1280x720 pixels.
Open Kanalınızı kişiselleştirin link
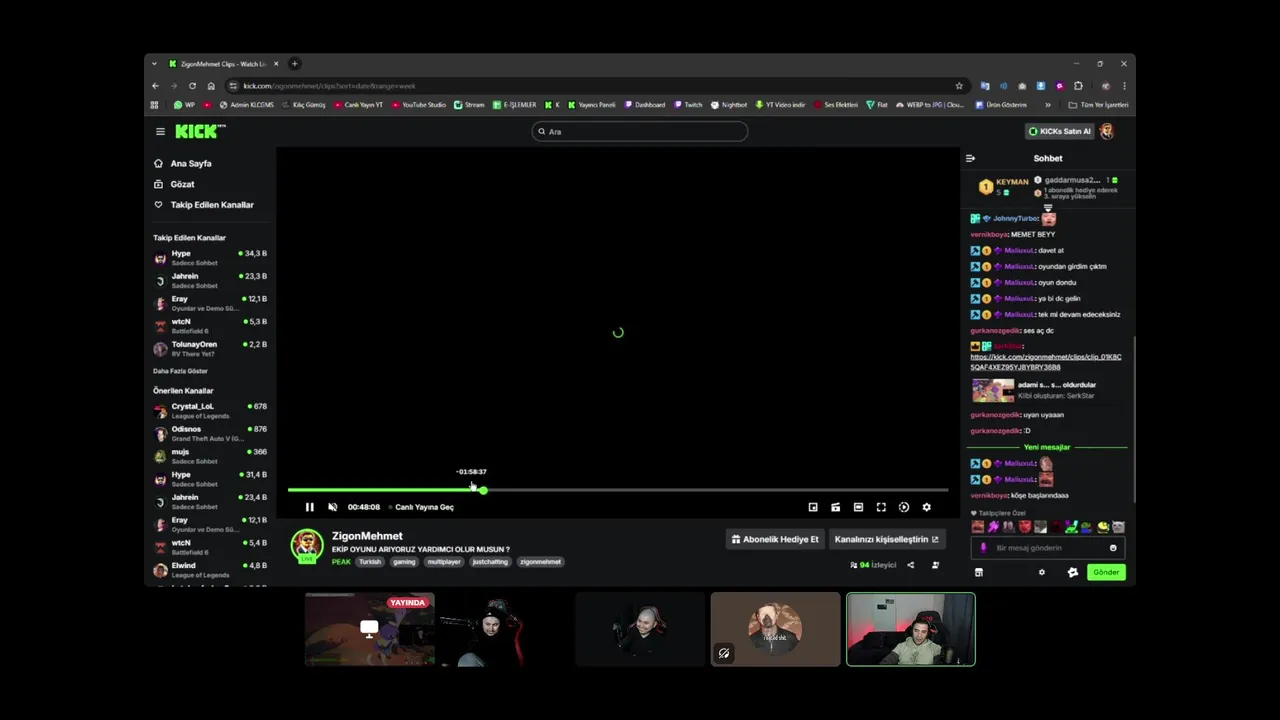pos(887,539)
